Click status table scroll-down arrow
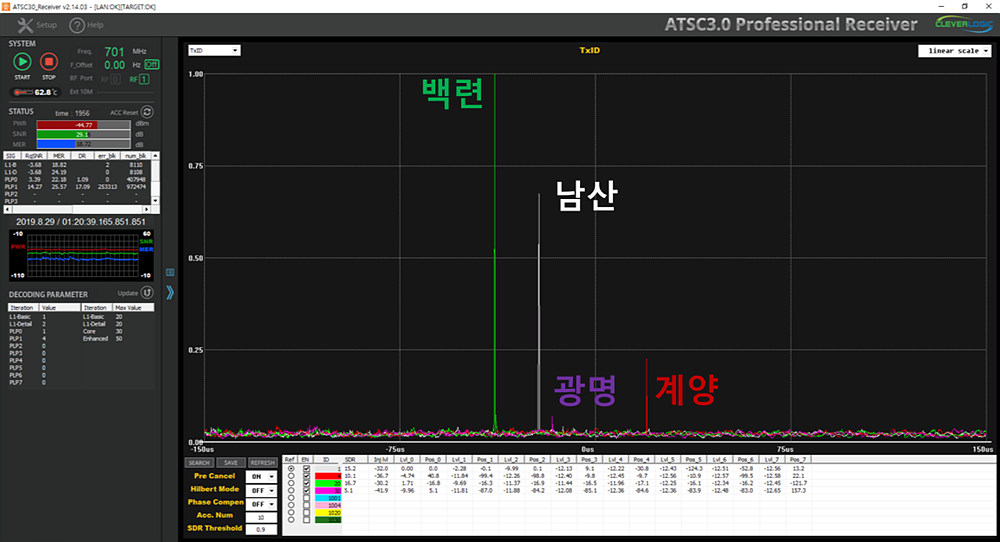 tap(156, 201)
